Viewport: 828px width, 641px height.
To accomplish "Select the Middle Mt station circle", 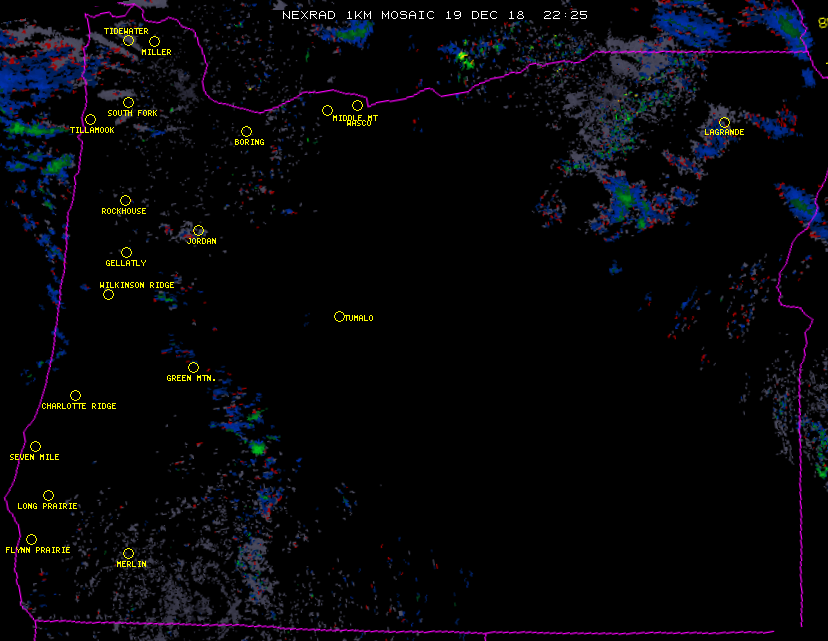I will 327,110.
